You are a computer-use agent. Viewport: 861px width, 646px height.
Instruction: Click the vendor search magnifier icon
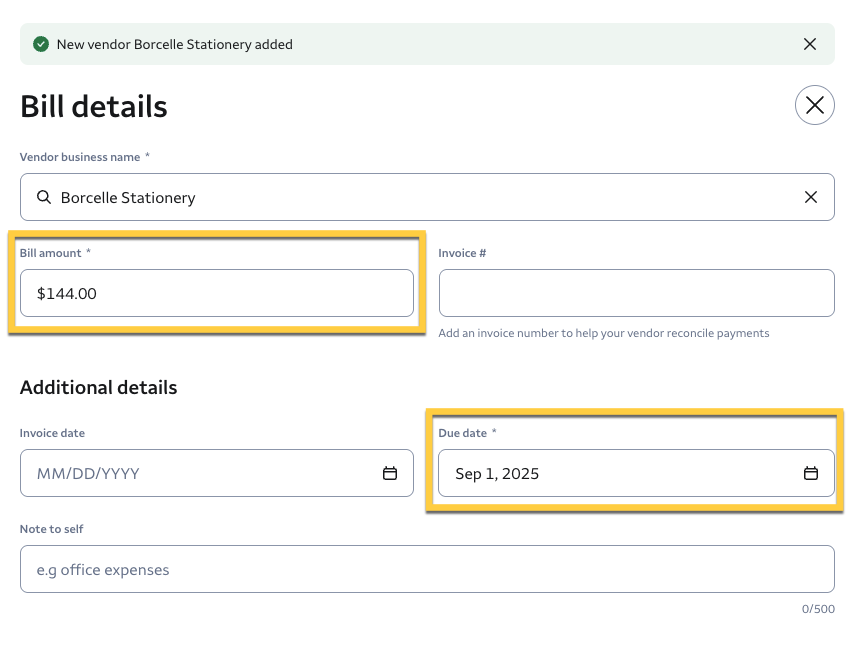44,197
